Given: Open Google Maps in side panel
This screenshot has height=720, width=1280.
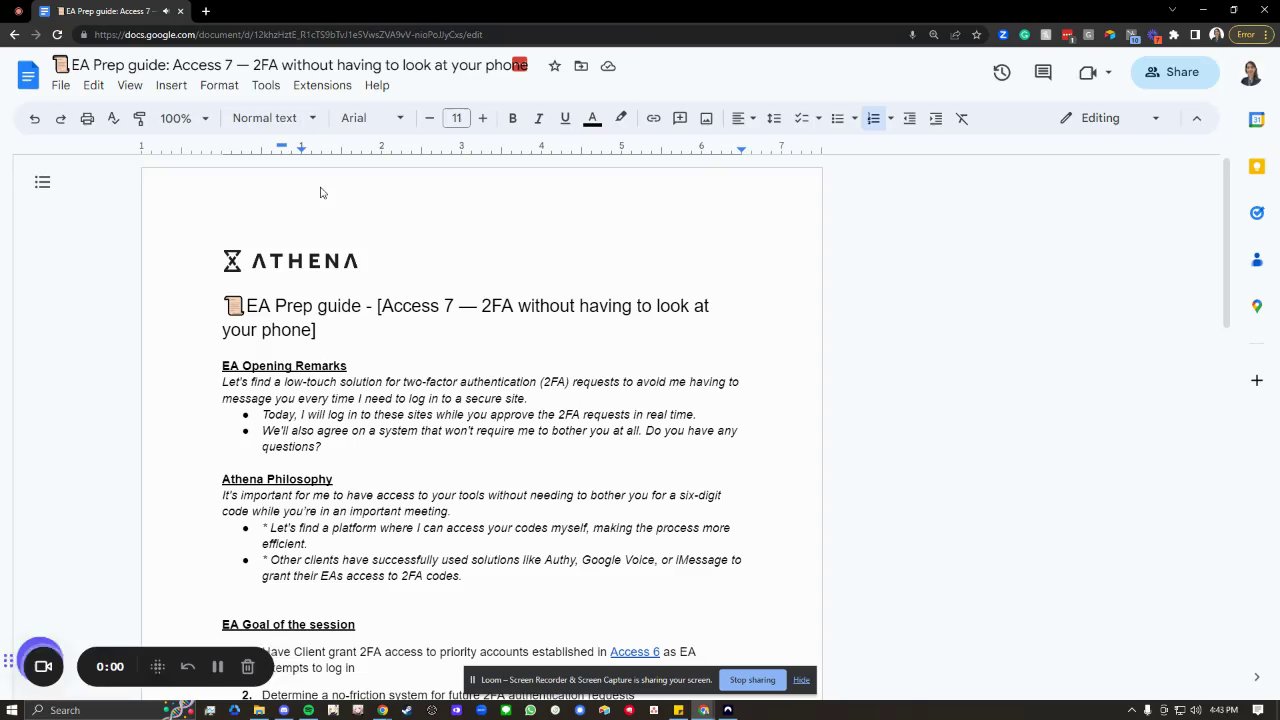Looking at the screenshot, I should click(x=1257, y=306).
